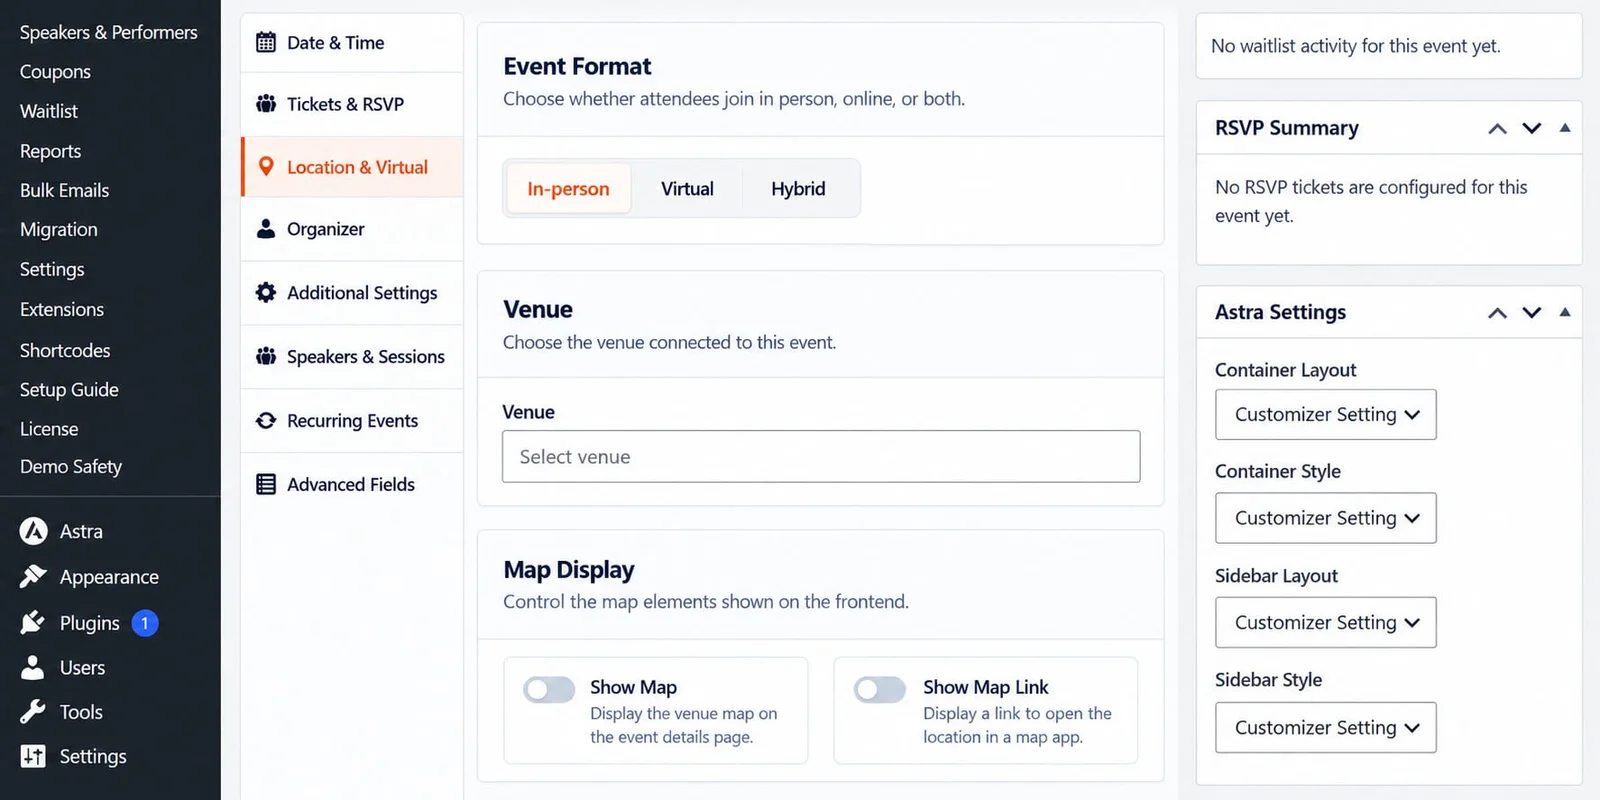
Task: Click the Plugins plug icon
Action: (33, 622)
